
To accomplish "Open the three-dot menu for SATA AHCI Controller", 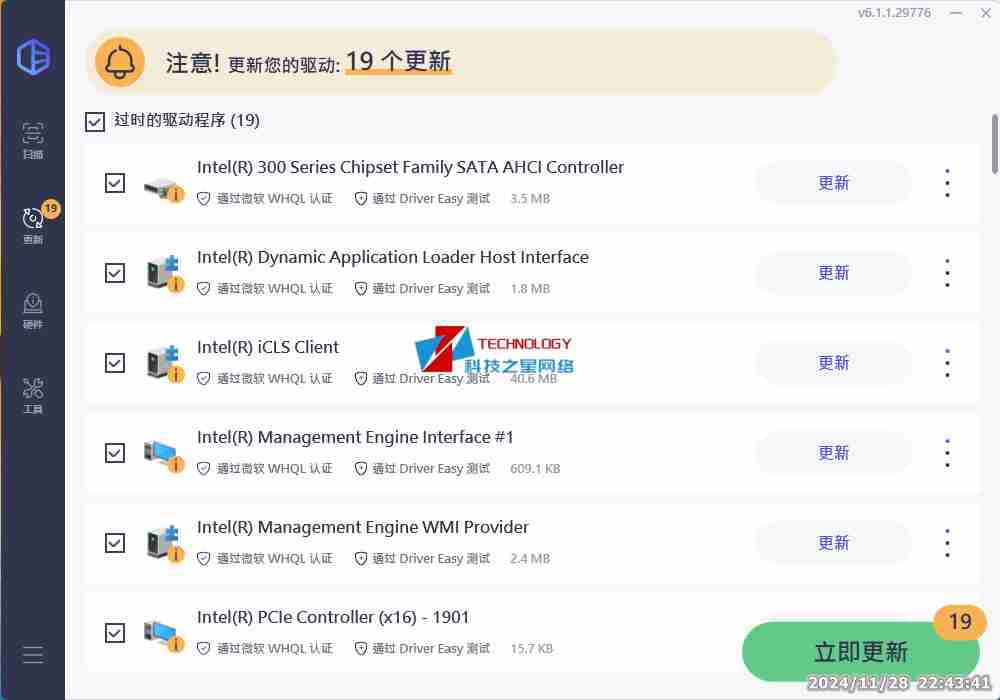I will point(947,182).
